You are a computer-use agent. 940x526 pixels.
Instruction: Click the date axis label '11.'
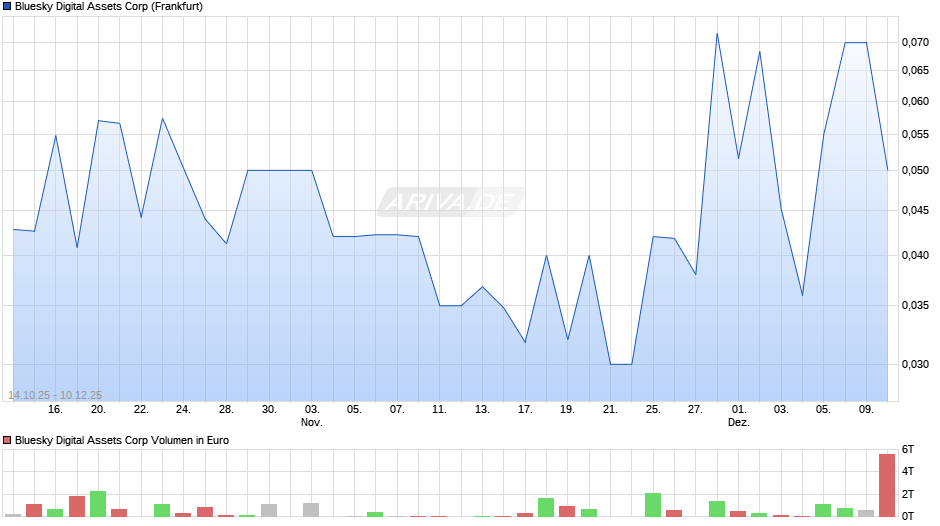[x=439, y=409]
